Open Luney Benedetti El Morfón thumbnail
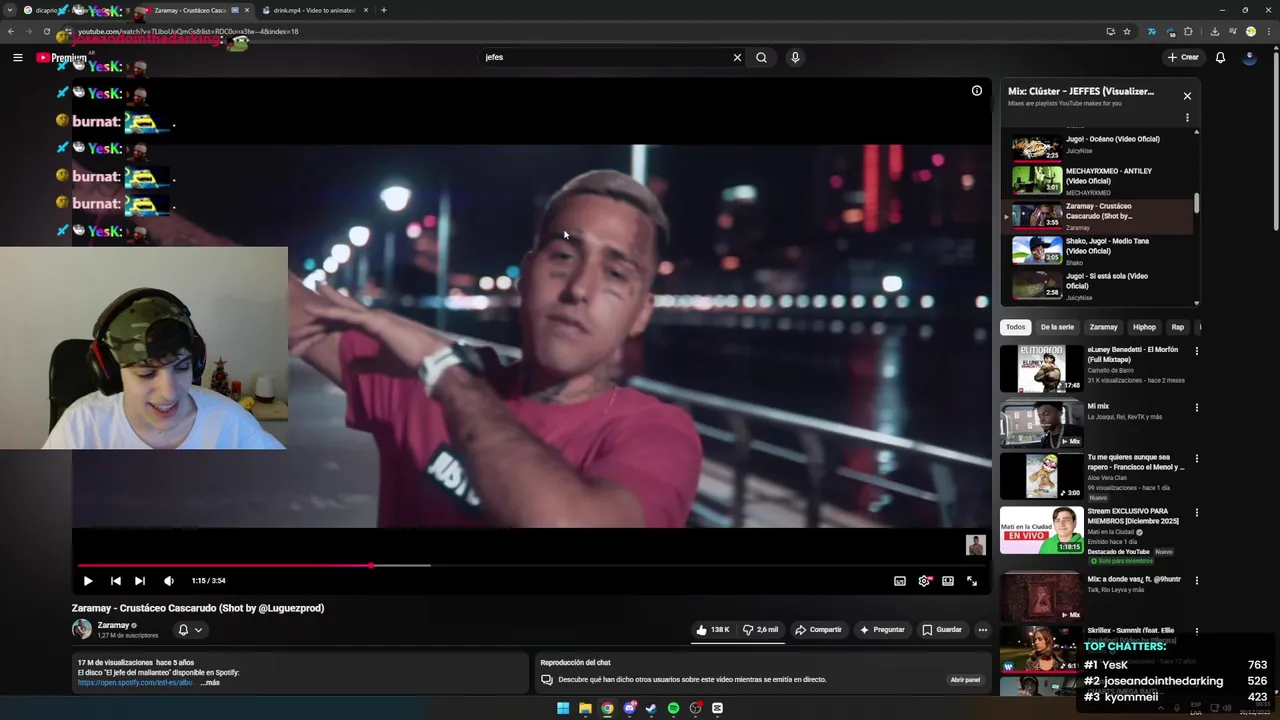 pos(1041,369)
